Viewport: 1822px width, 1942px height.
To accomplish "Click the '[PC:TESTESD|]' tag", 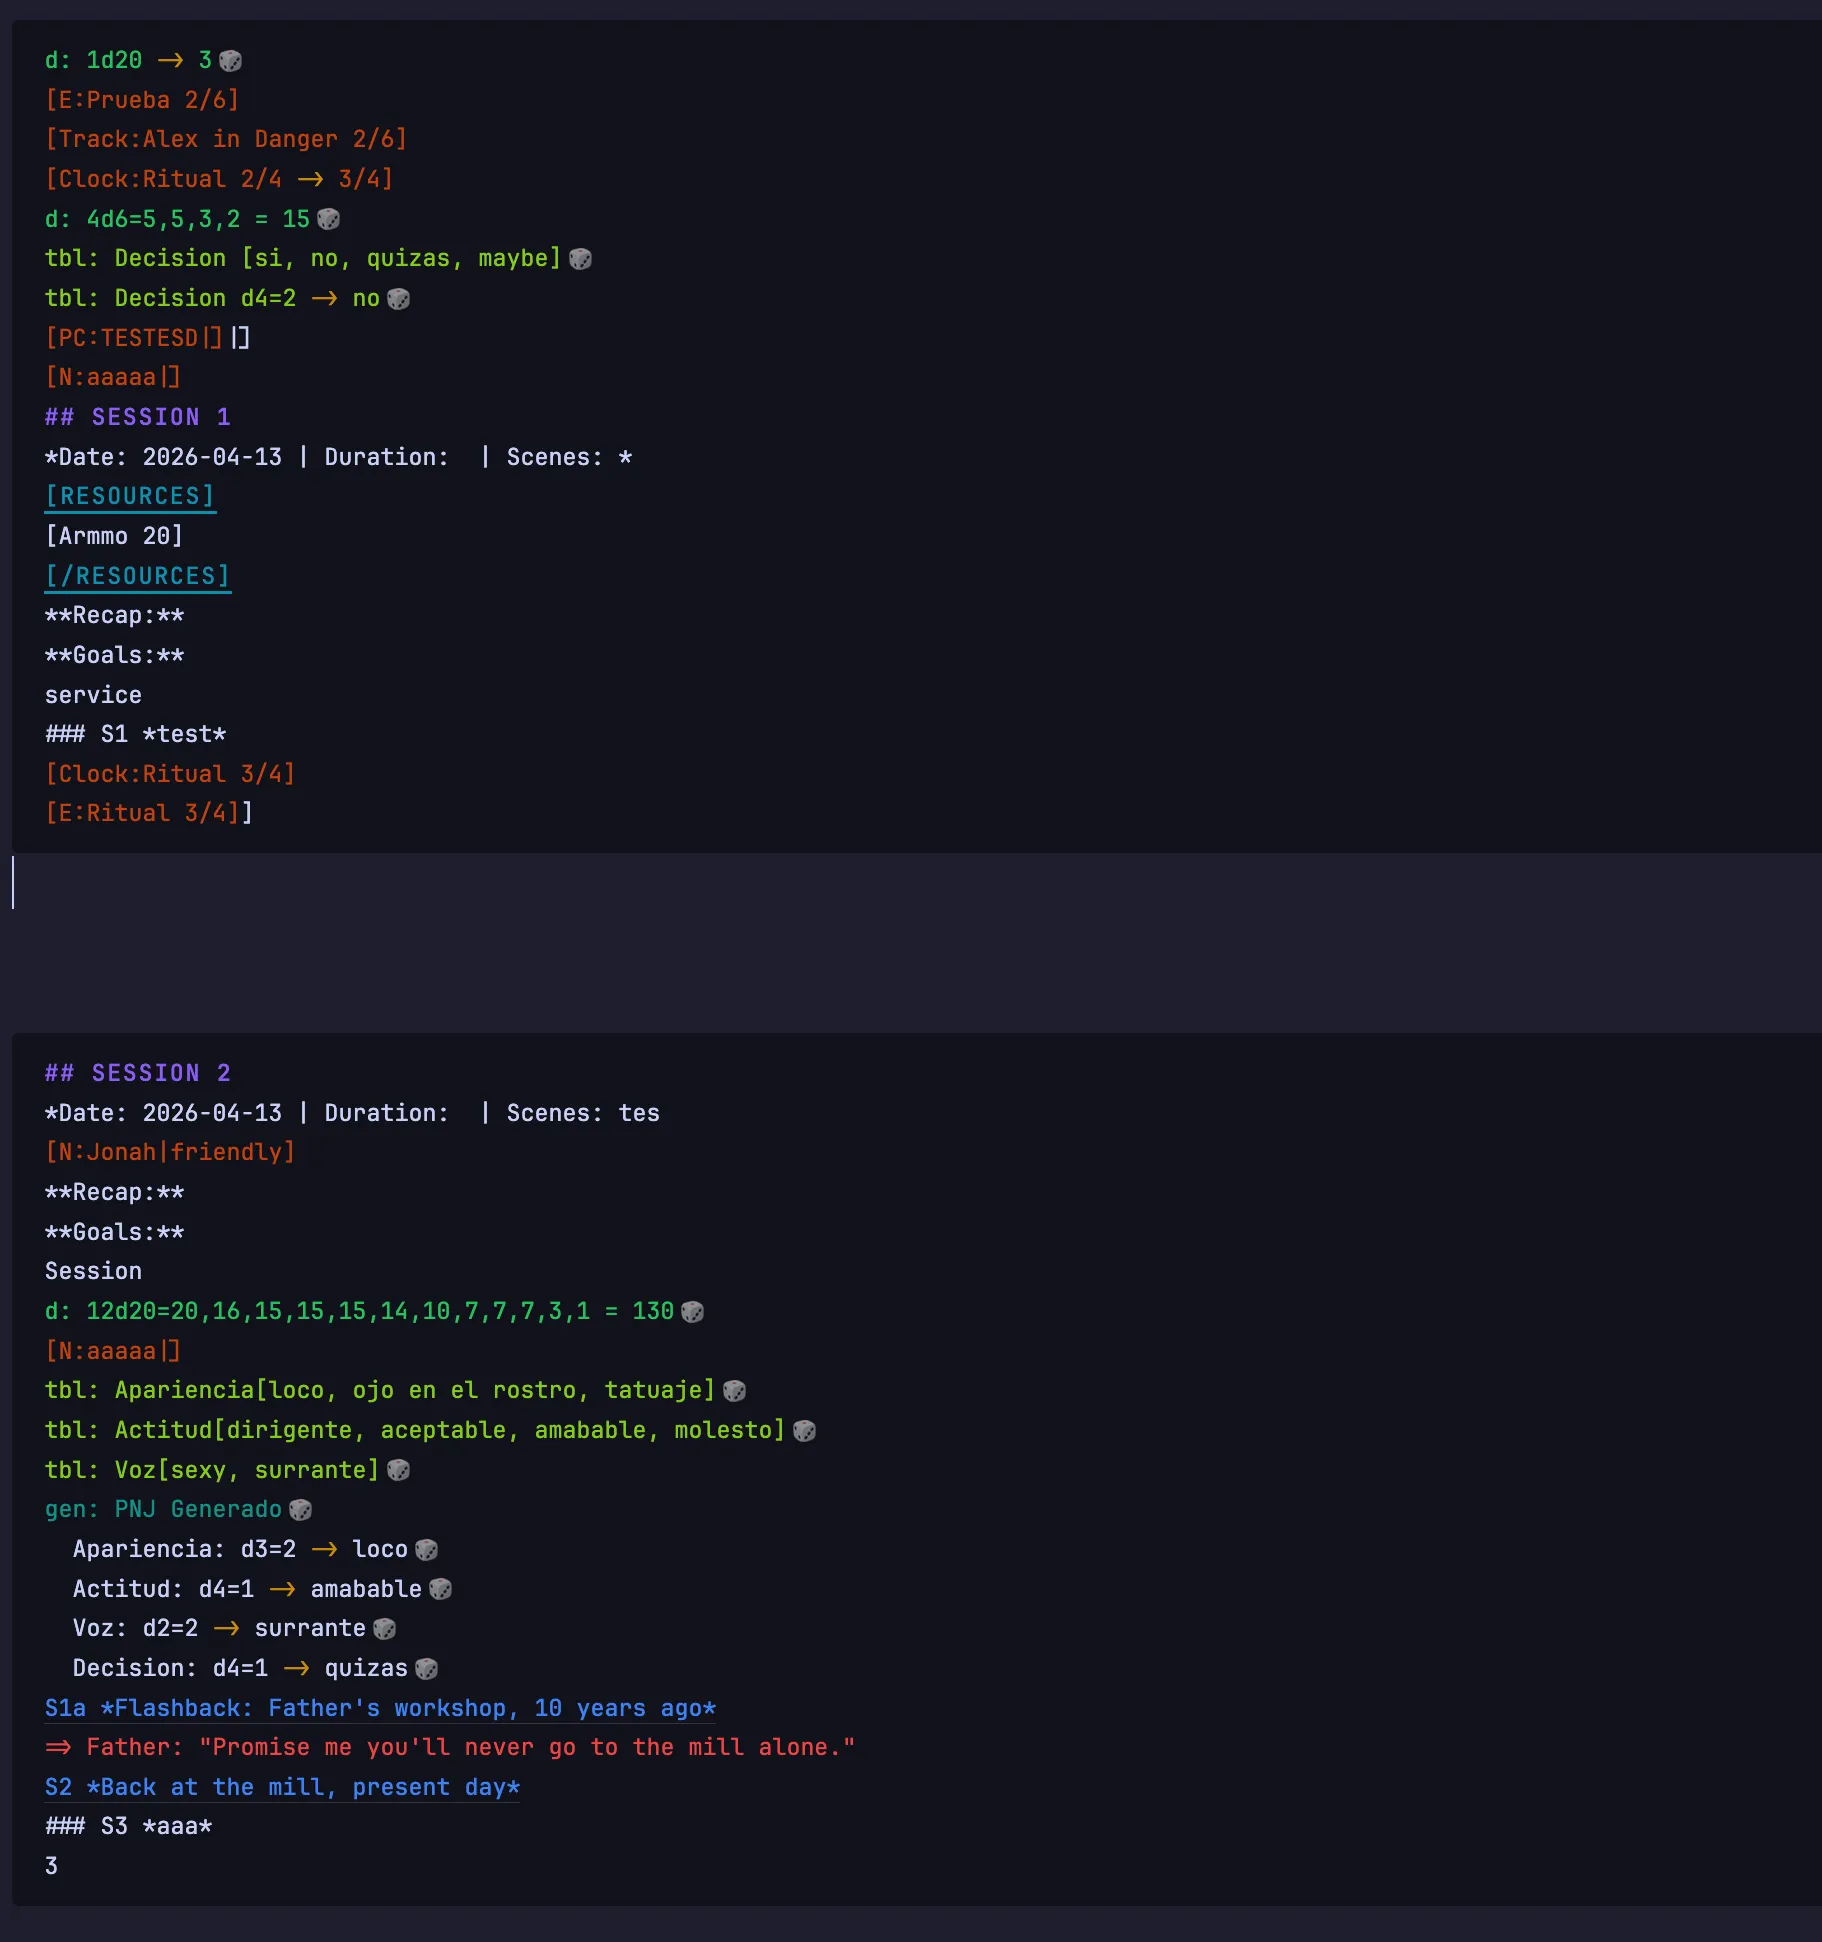I will pos(134,338).
